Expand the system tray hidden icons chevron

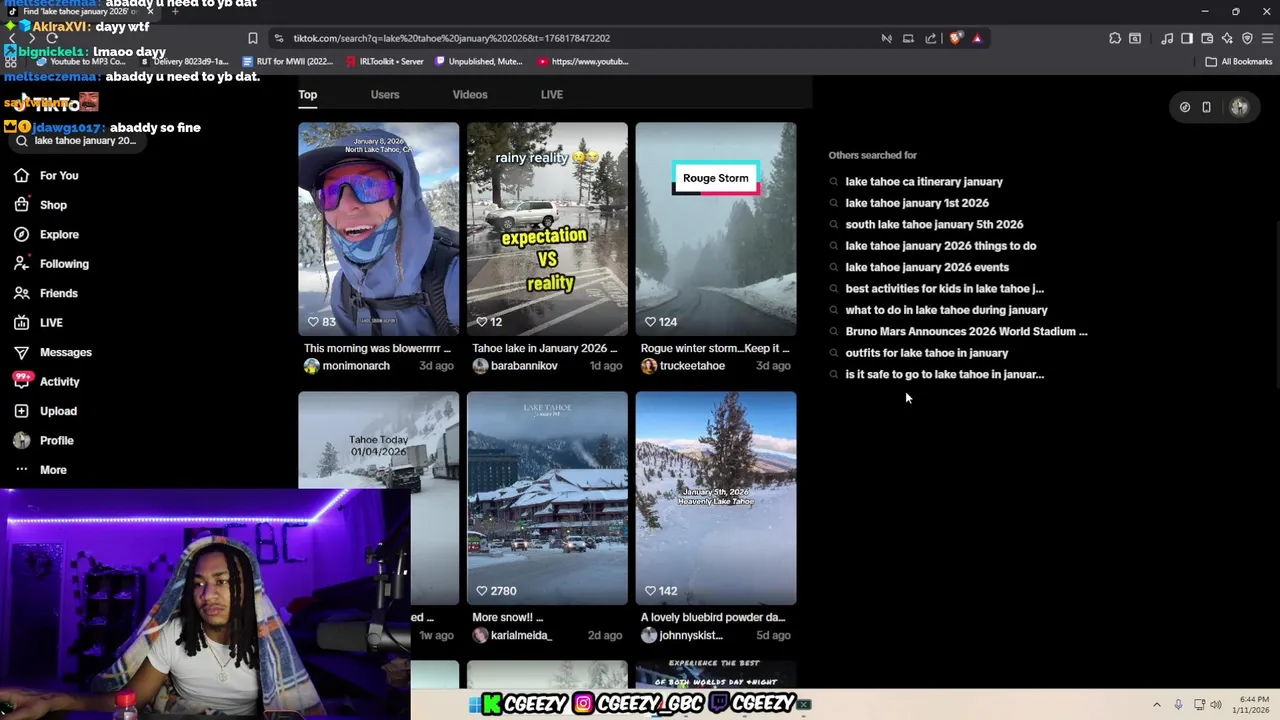(x=1157, y=705)
